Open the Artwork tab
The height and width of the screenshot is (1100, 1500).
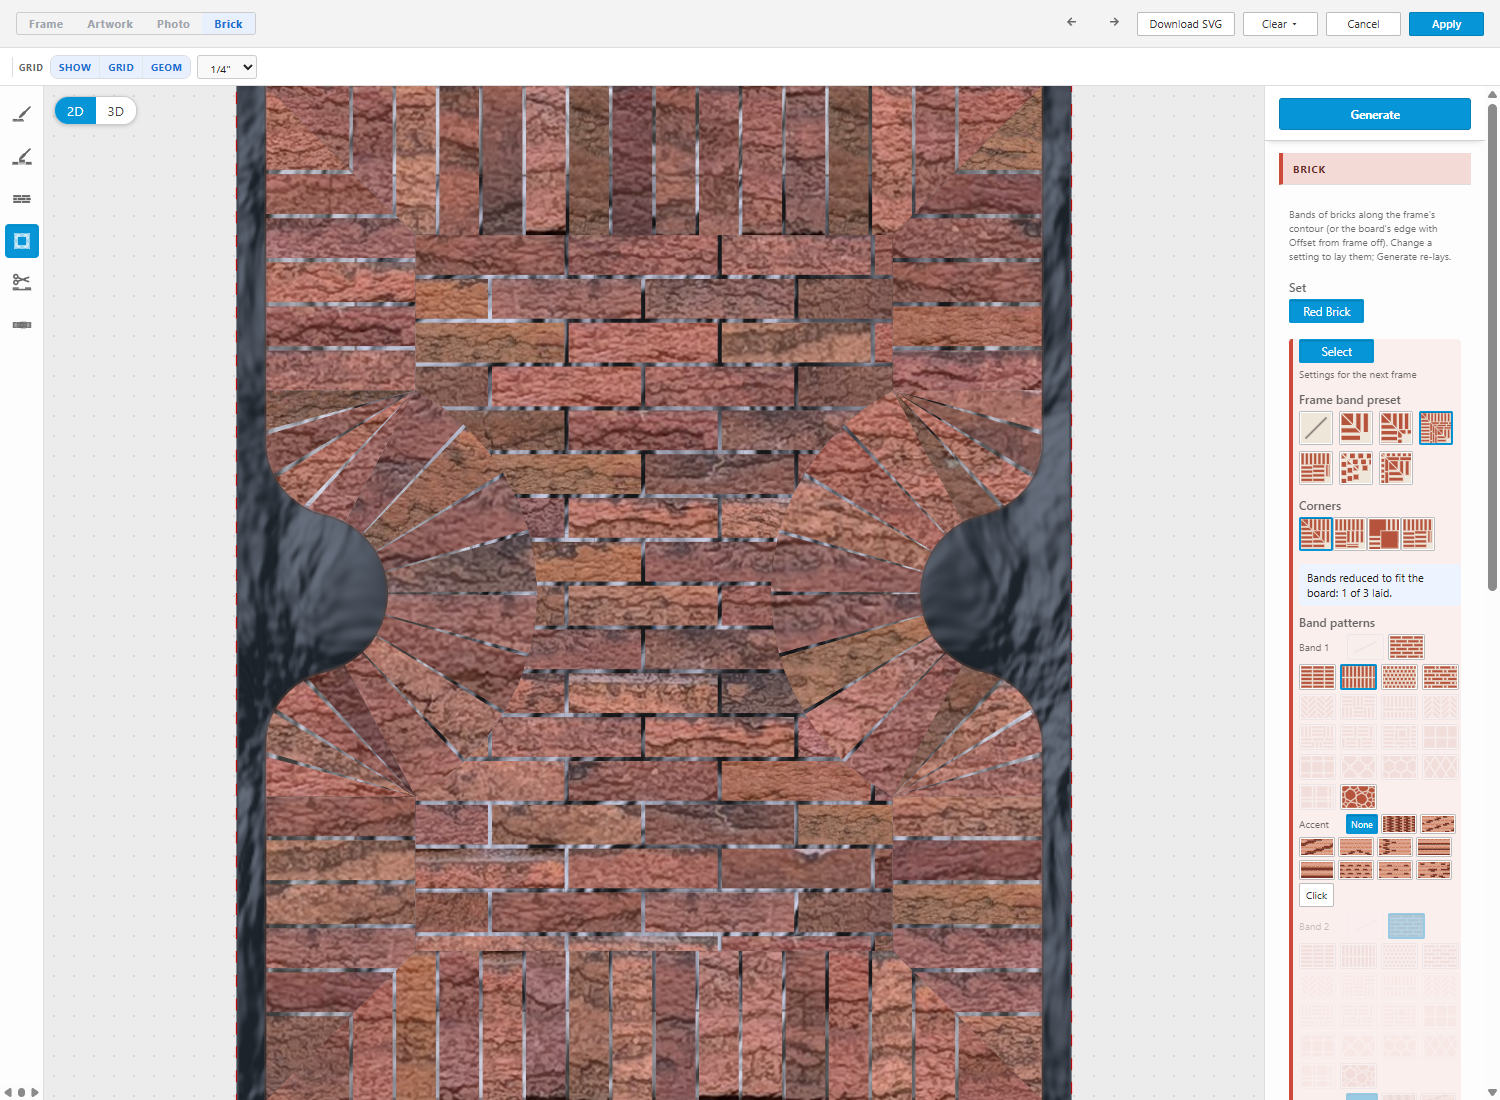click(110, 24)
